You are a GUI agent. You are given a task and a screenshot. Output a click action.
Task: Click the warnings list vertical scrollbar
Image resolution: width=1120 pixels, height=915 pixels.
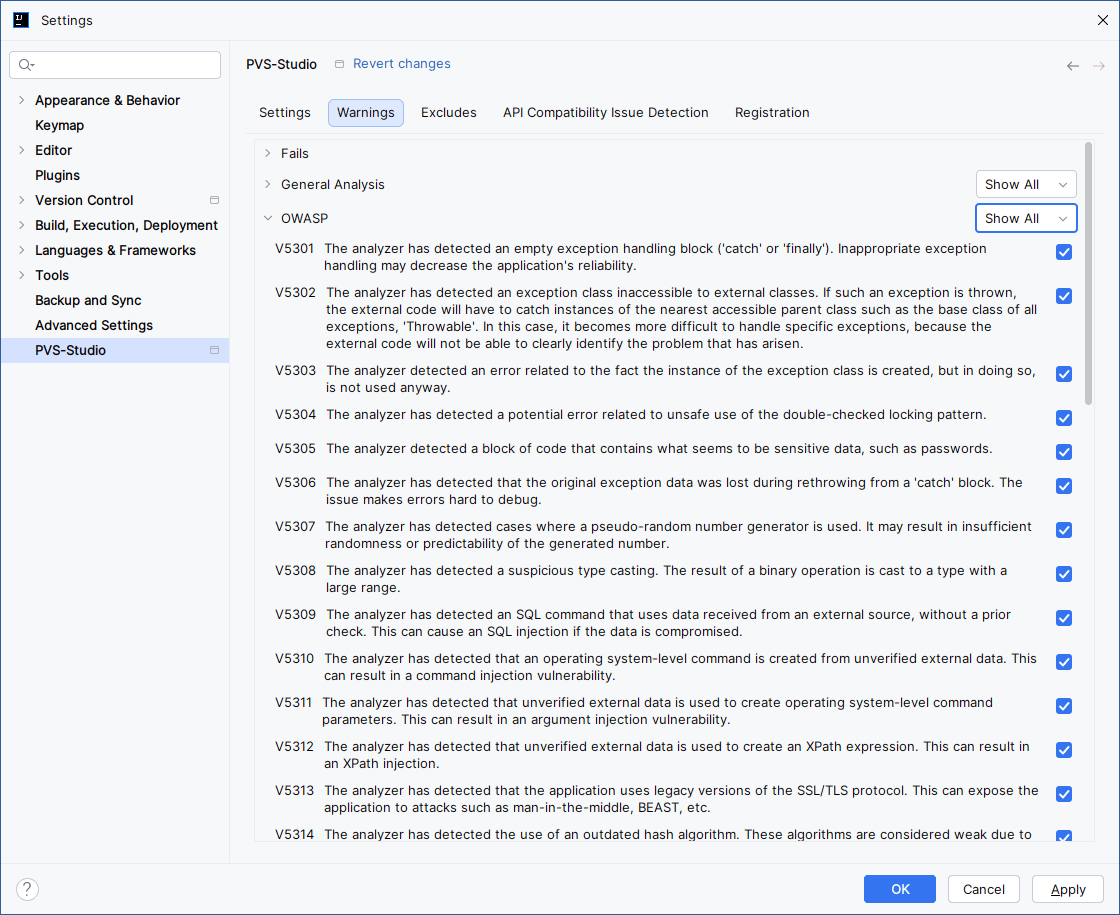pyautogui.click(x=1088, y=272)
